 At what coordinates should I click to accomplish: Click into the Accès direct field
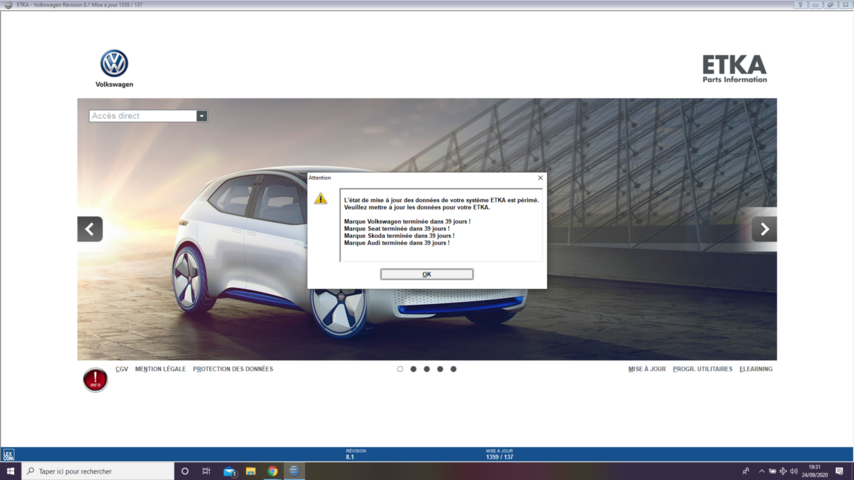(x=143, y=116)
